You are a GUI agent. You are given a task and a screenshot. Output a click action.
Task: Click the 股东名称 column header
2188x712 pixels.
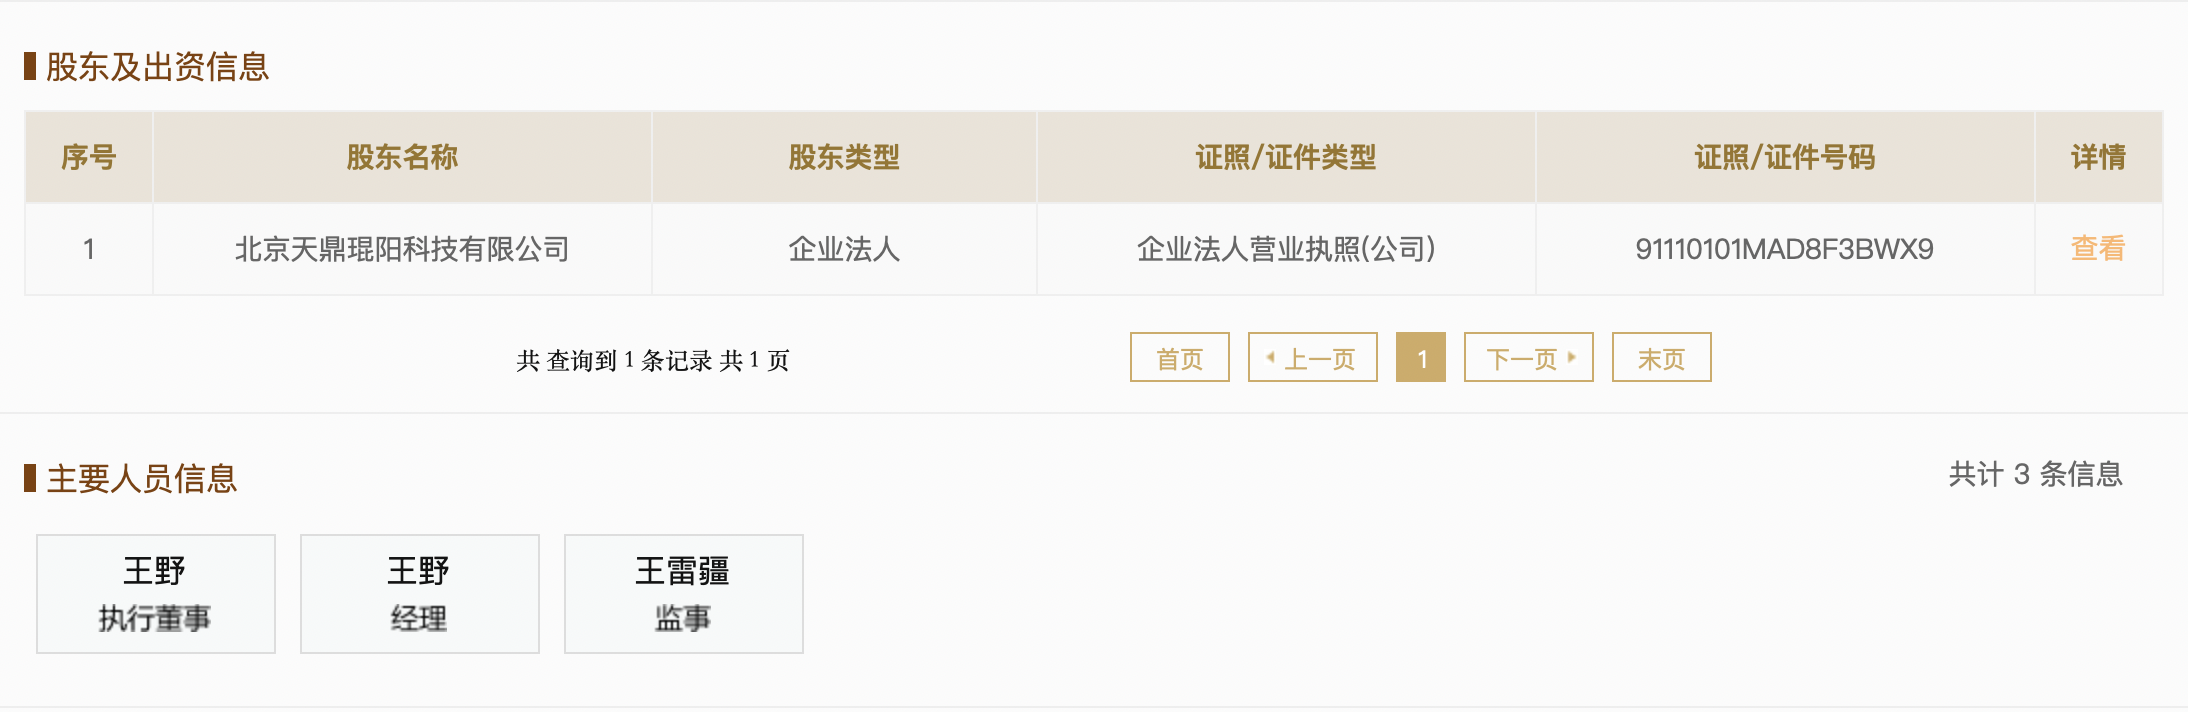coord(402,157)
